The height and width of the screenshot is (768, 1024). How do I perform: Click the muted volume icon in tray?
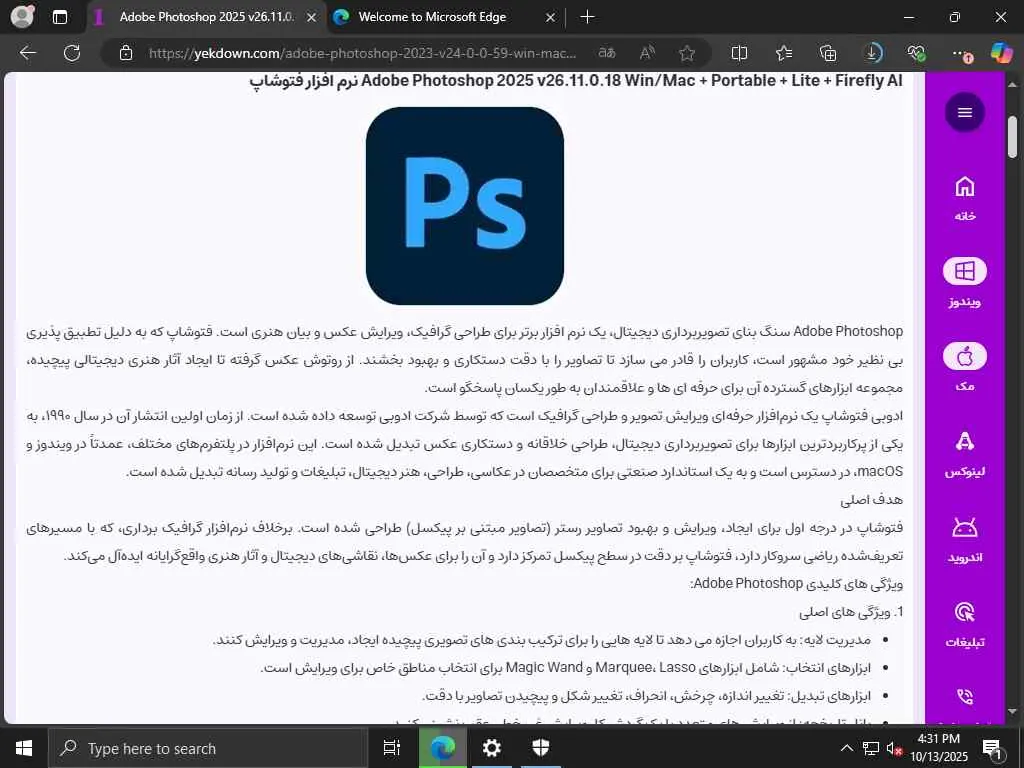point(894,748)
